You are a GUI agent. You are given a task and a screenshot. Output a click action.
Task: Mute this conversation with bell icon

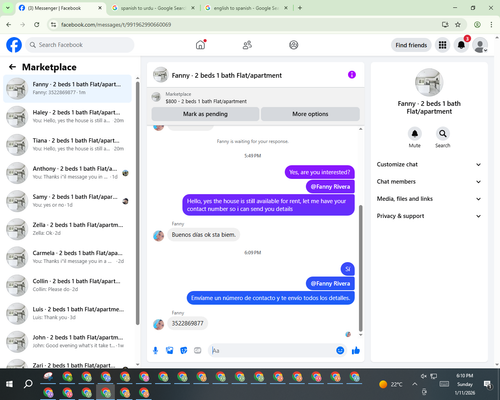click(415, 134)
